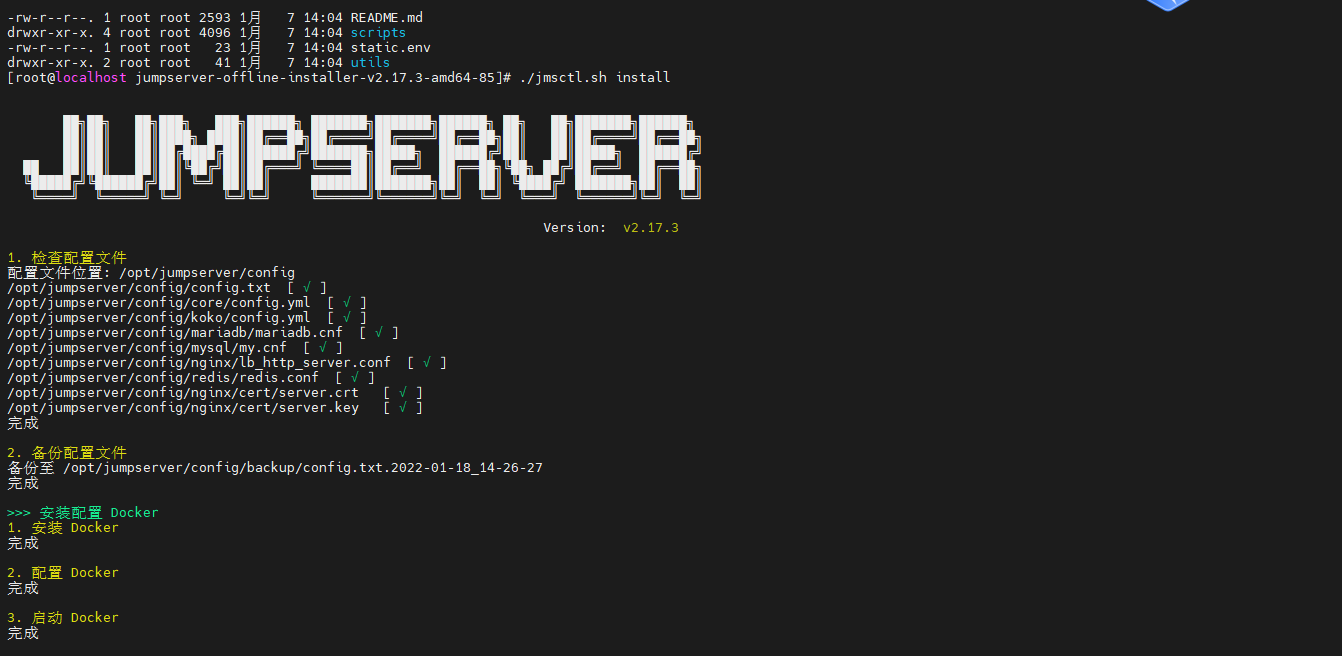
Task: Click the version number v2.17.3
Action: coord(651,227)
